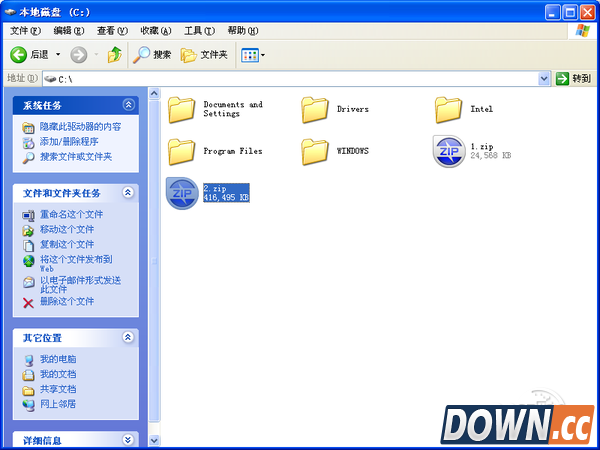Click the copy file task icon
Screen dimensions: 600x450
[x=28, y=246]
